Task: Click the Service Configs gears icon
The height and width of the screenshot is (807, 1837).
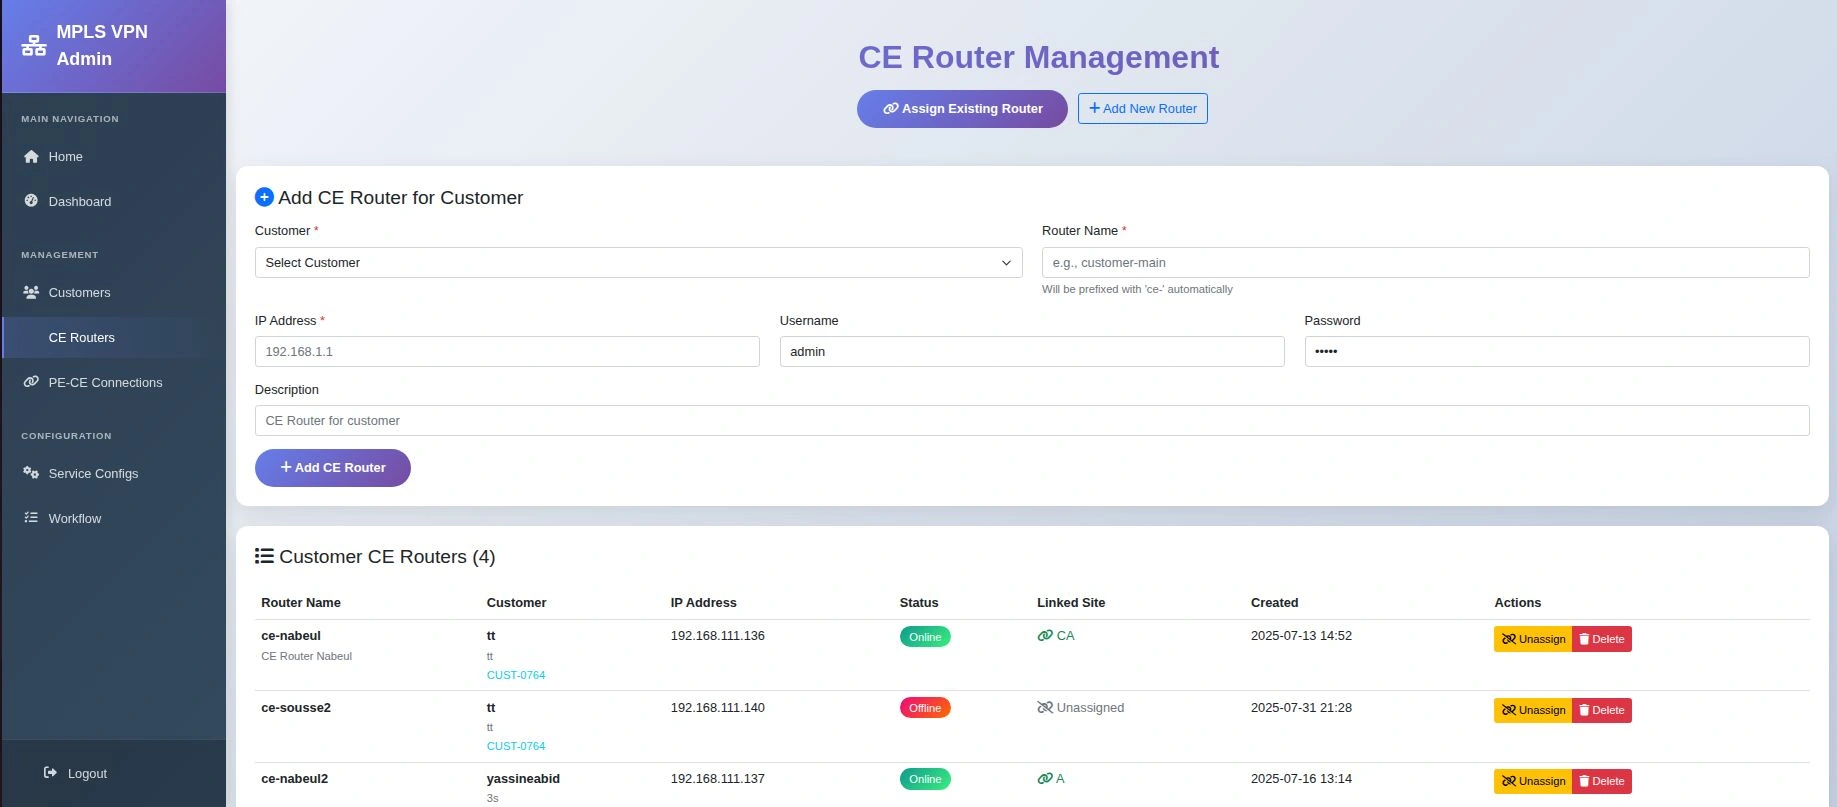Action: point(31,473)
